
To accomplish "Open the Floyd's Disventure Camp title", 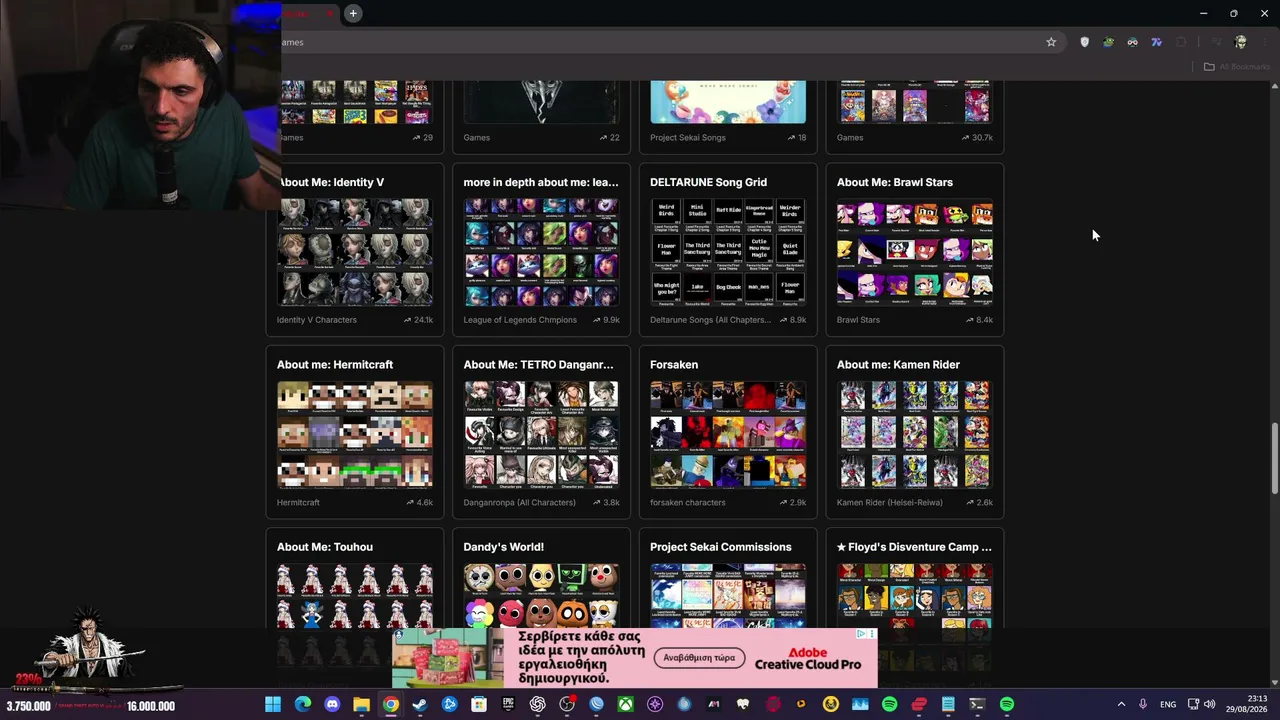I will [x=914, y=547].
